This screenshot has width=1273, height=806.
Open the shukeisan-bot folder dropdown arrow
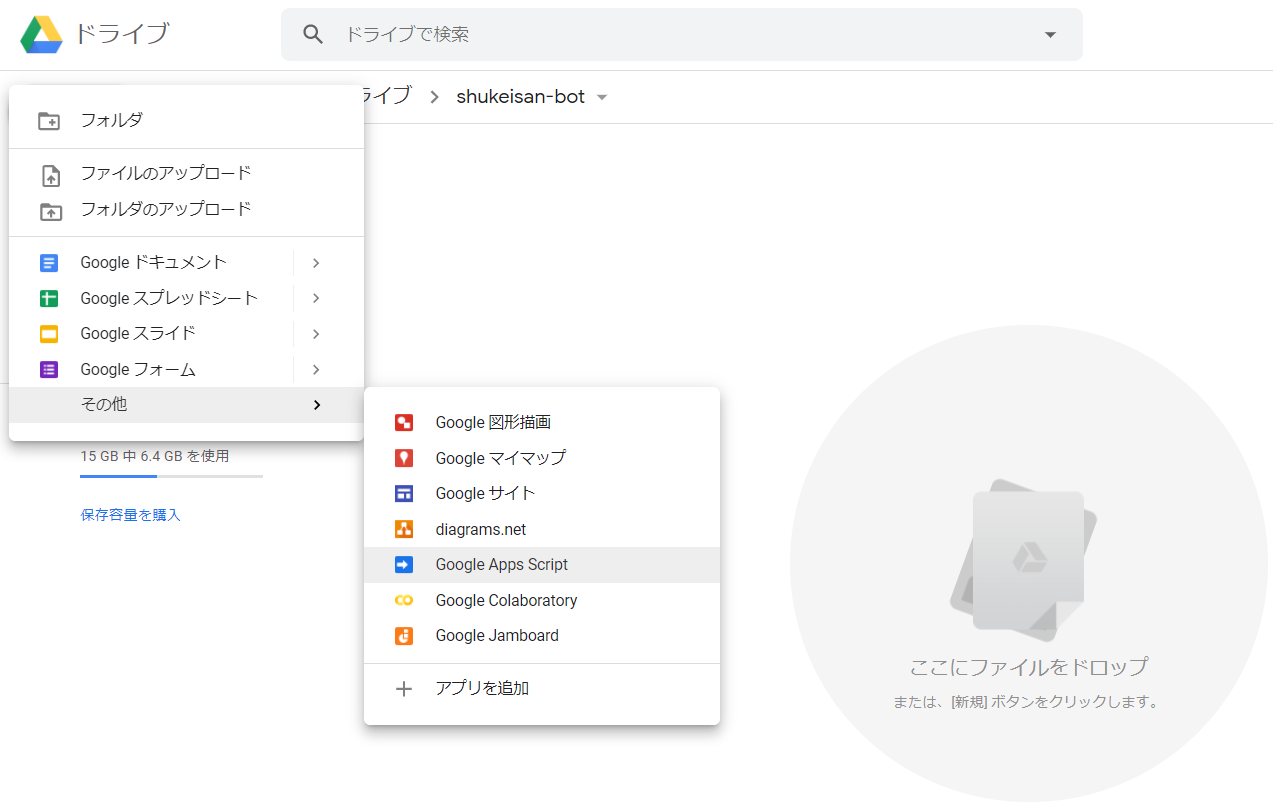602,98
